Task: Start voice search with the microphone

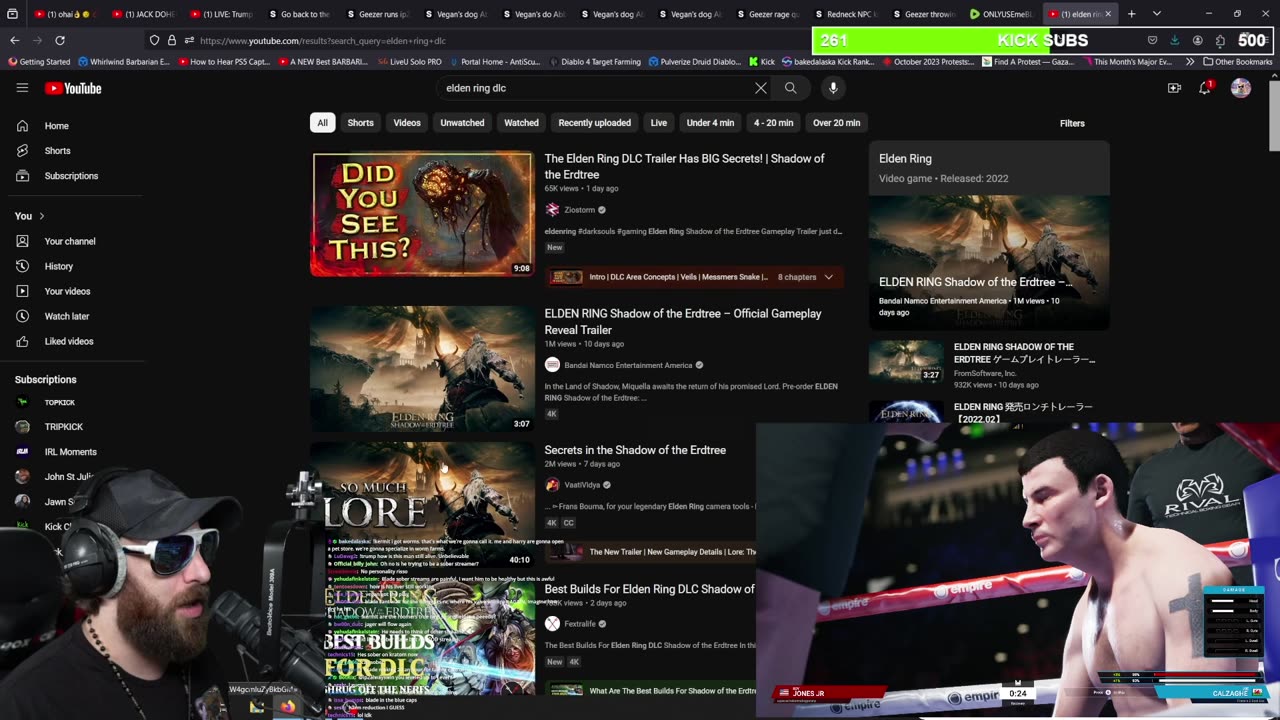Action: [x=833, y=88]
